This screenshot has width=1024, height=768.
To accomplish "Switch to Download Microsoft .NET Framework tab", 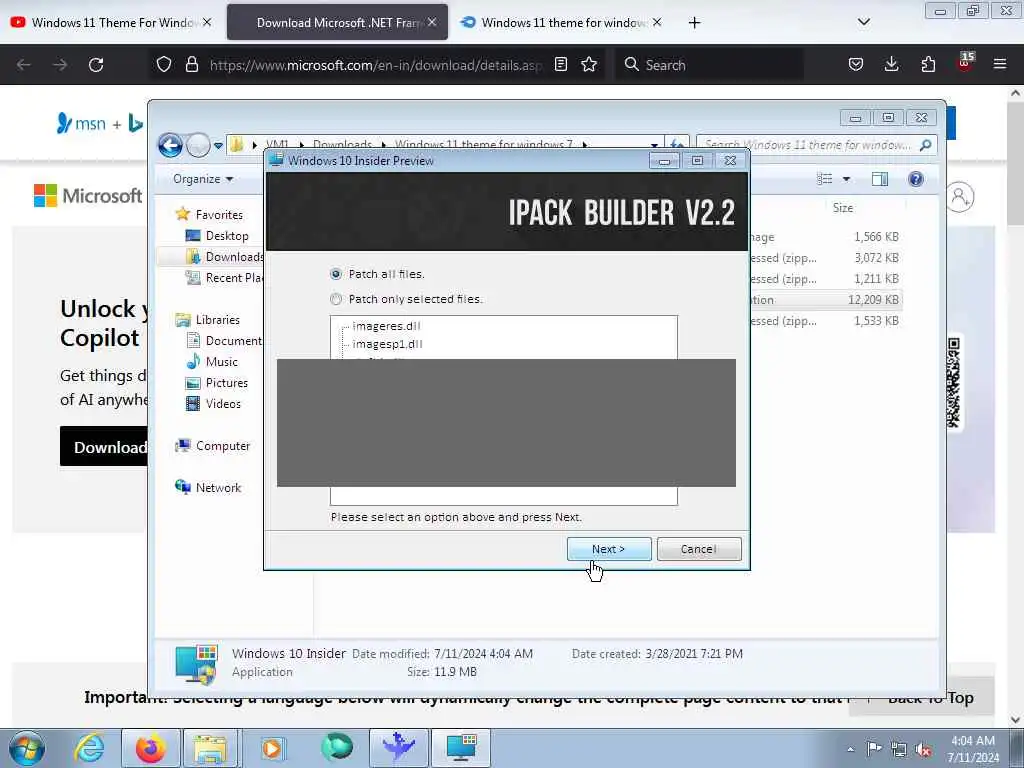I will point(337,22).
